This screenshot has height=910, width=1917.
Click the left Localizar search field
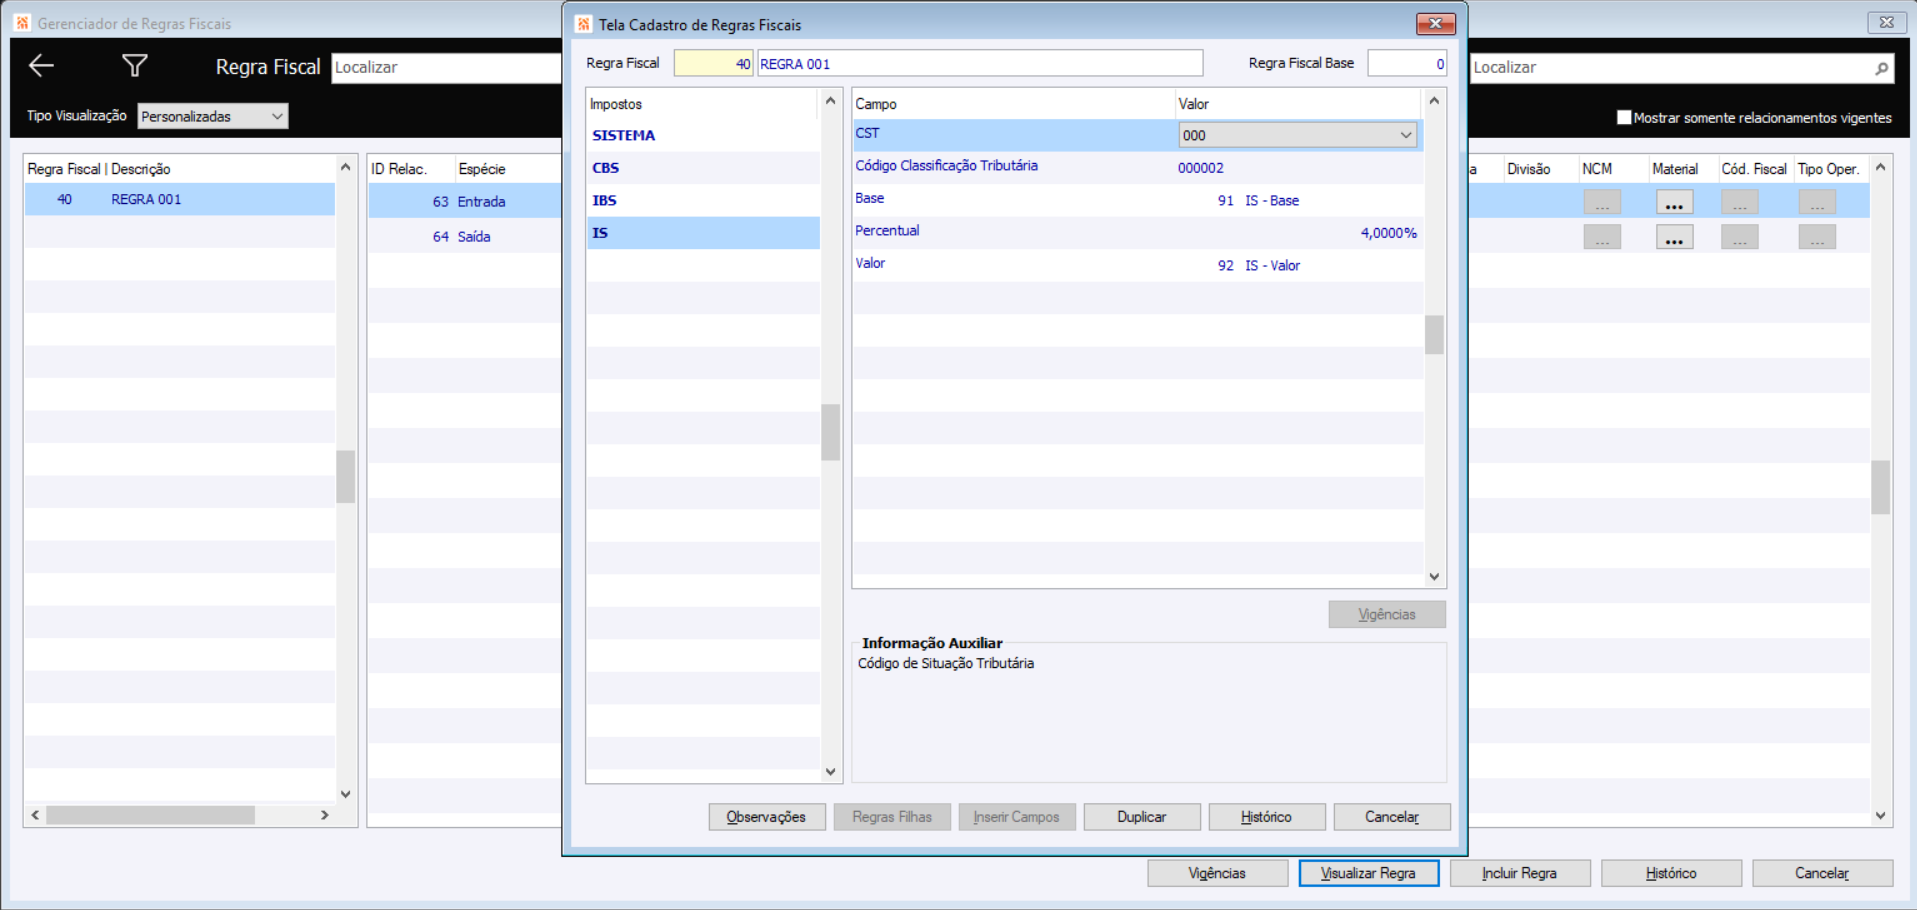coord(446,67)
